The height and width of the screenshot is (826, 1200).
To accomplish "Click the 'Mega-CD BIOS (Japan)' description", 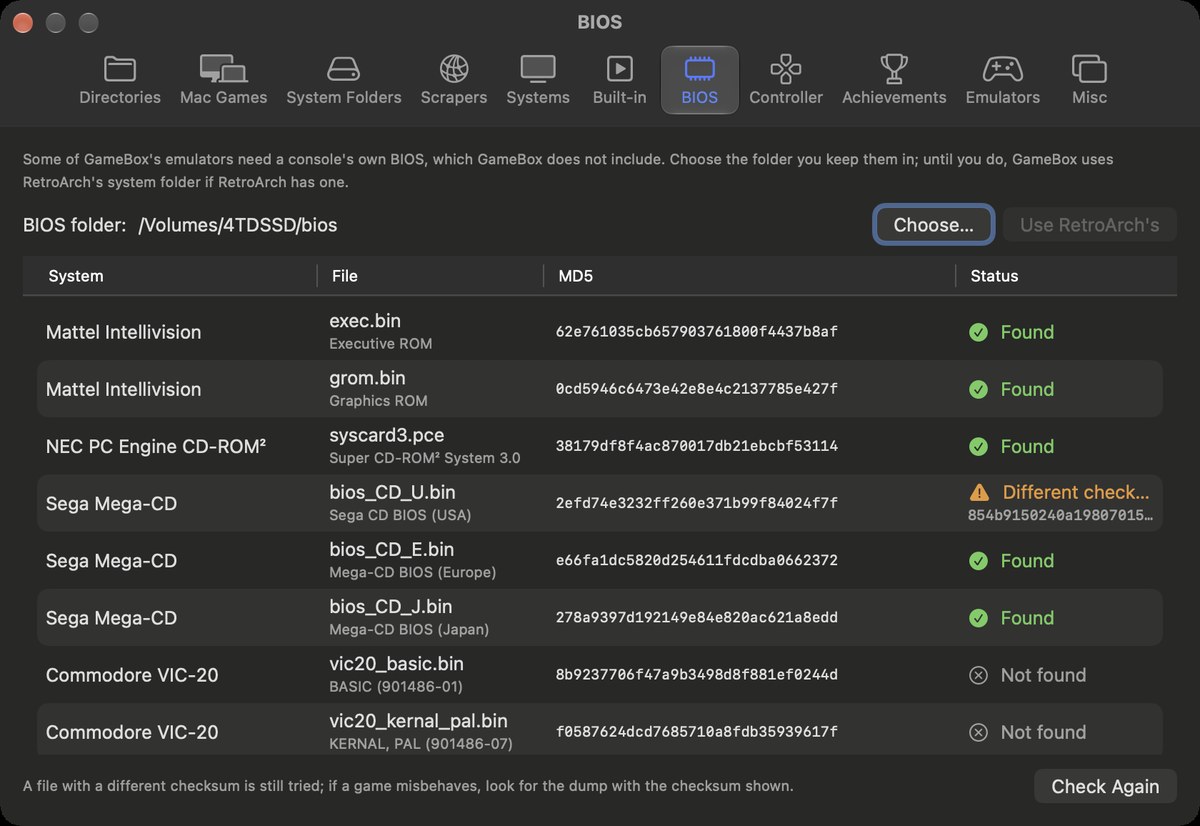I will pyautogui.click(x=409, y=630).
